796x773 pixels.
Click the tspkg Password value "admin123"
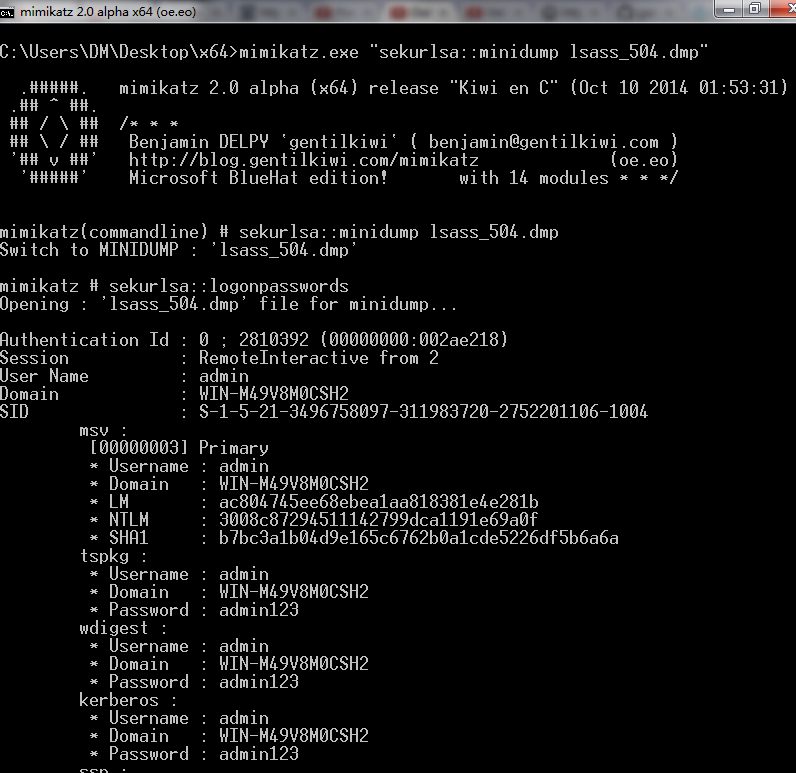259,610
